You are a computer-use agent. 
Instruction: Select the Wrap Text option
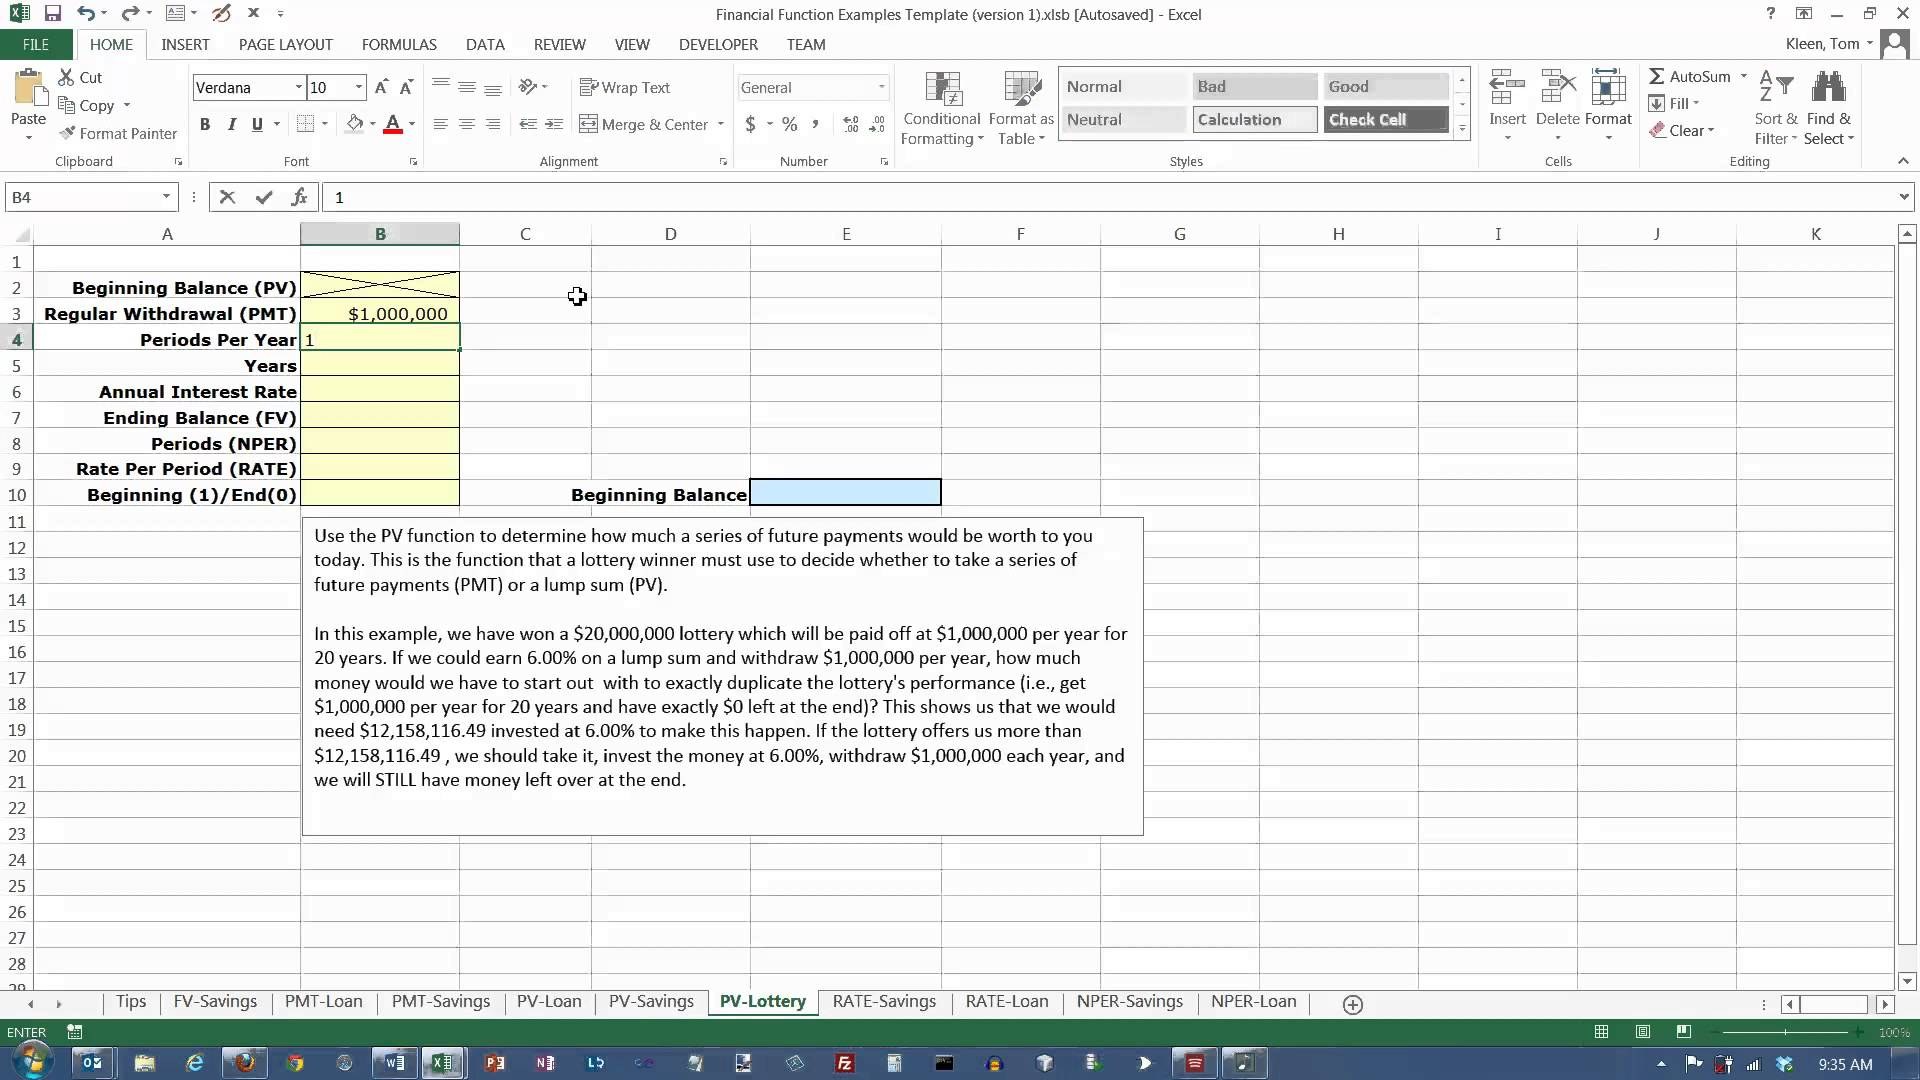625,87
